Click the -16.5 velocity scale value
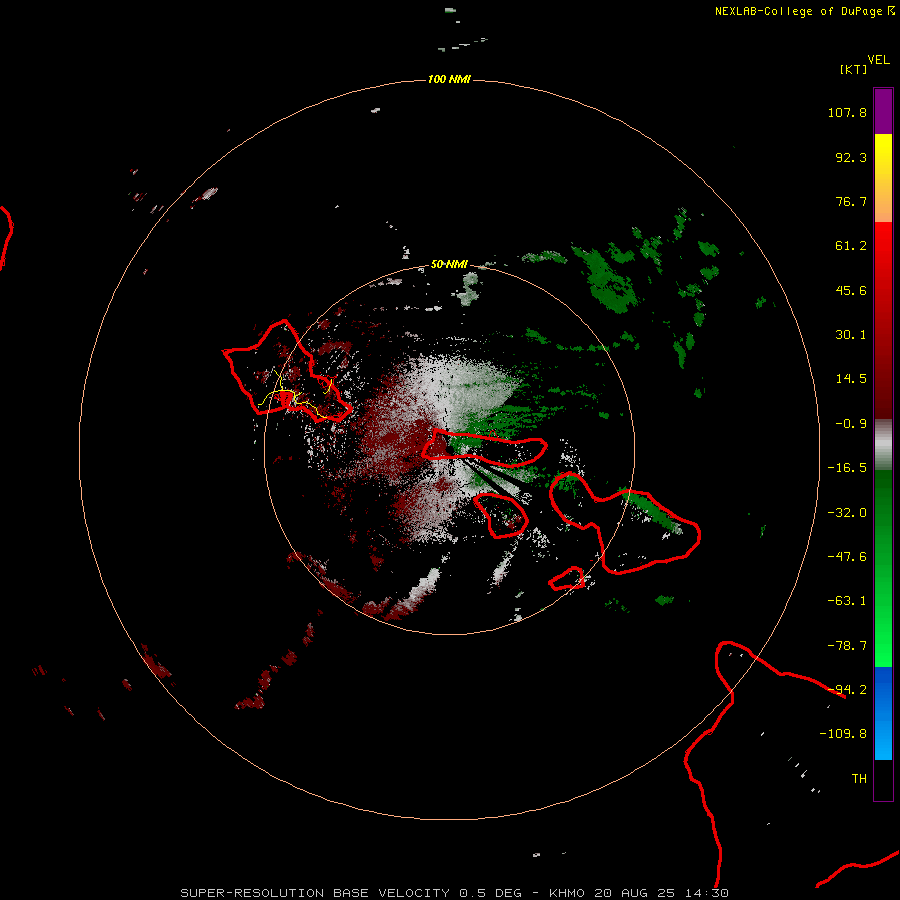 (x=847, y=468)
